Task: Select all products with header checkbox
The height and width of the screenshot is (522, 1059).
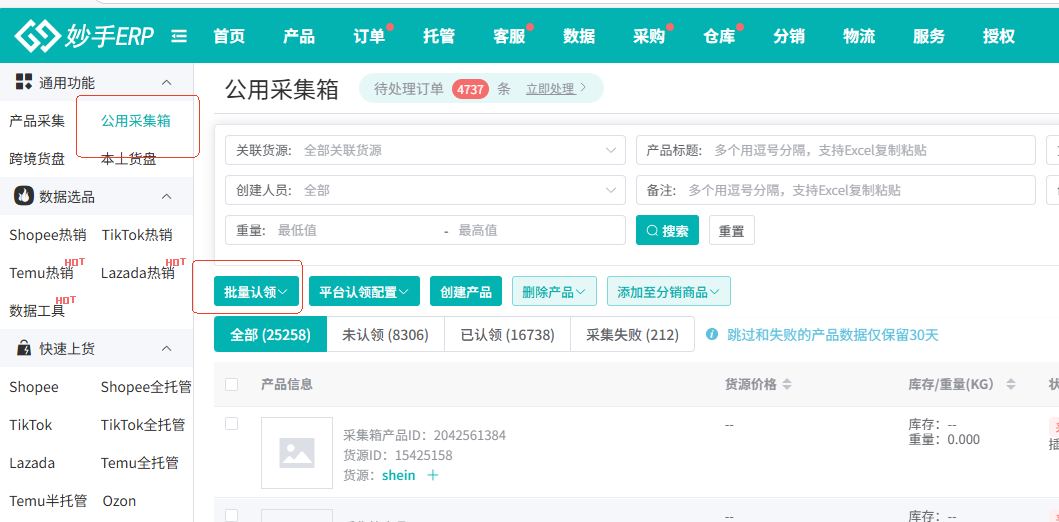Action: (x=232, y=384)
